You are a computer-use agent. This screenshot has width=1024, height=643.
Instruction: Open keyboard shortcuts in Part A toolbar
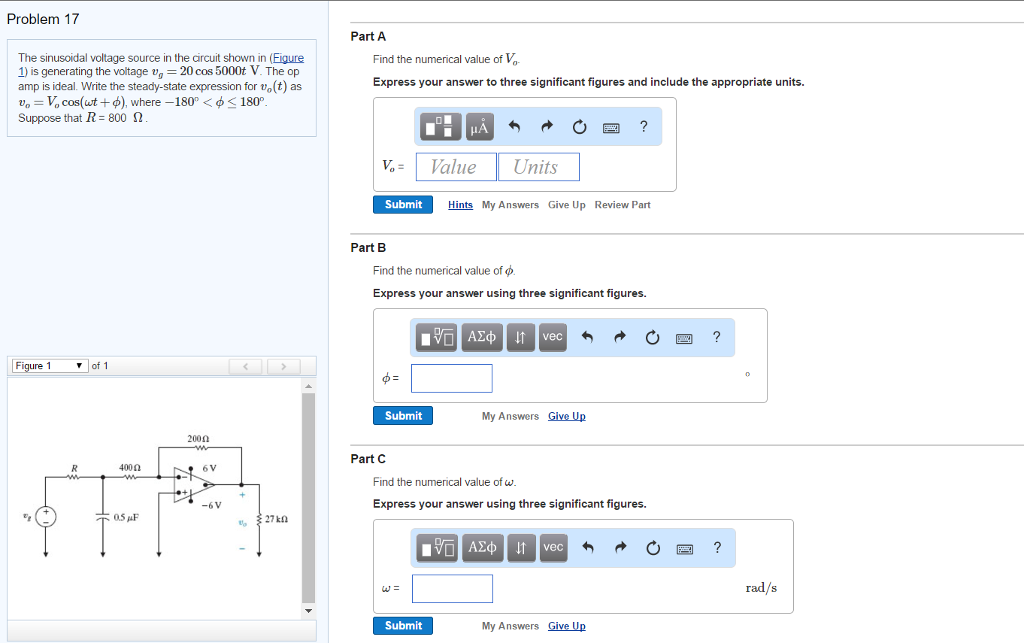(x=611, y=127)
